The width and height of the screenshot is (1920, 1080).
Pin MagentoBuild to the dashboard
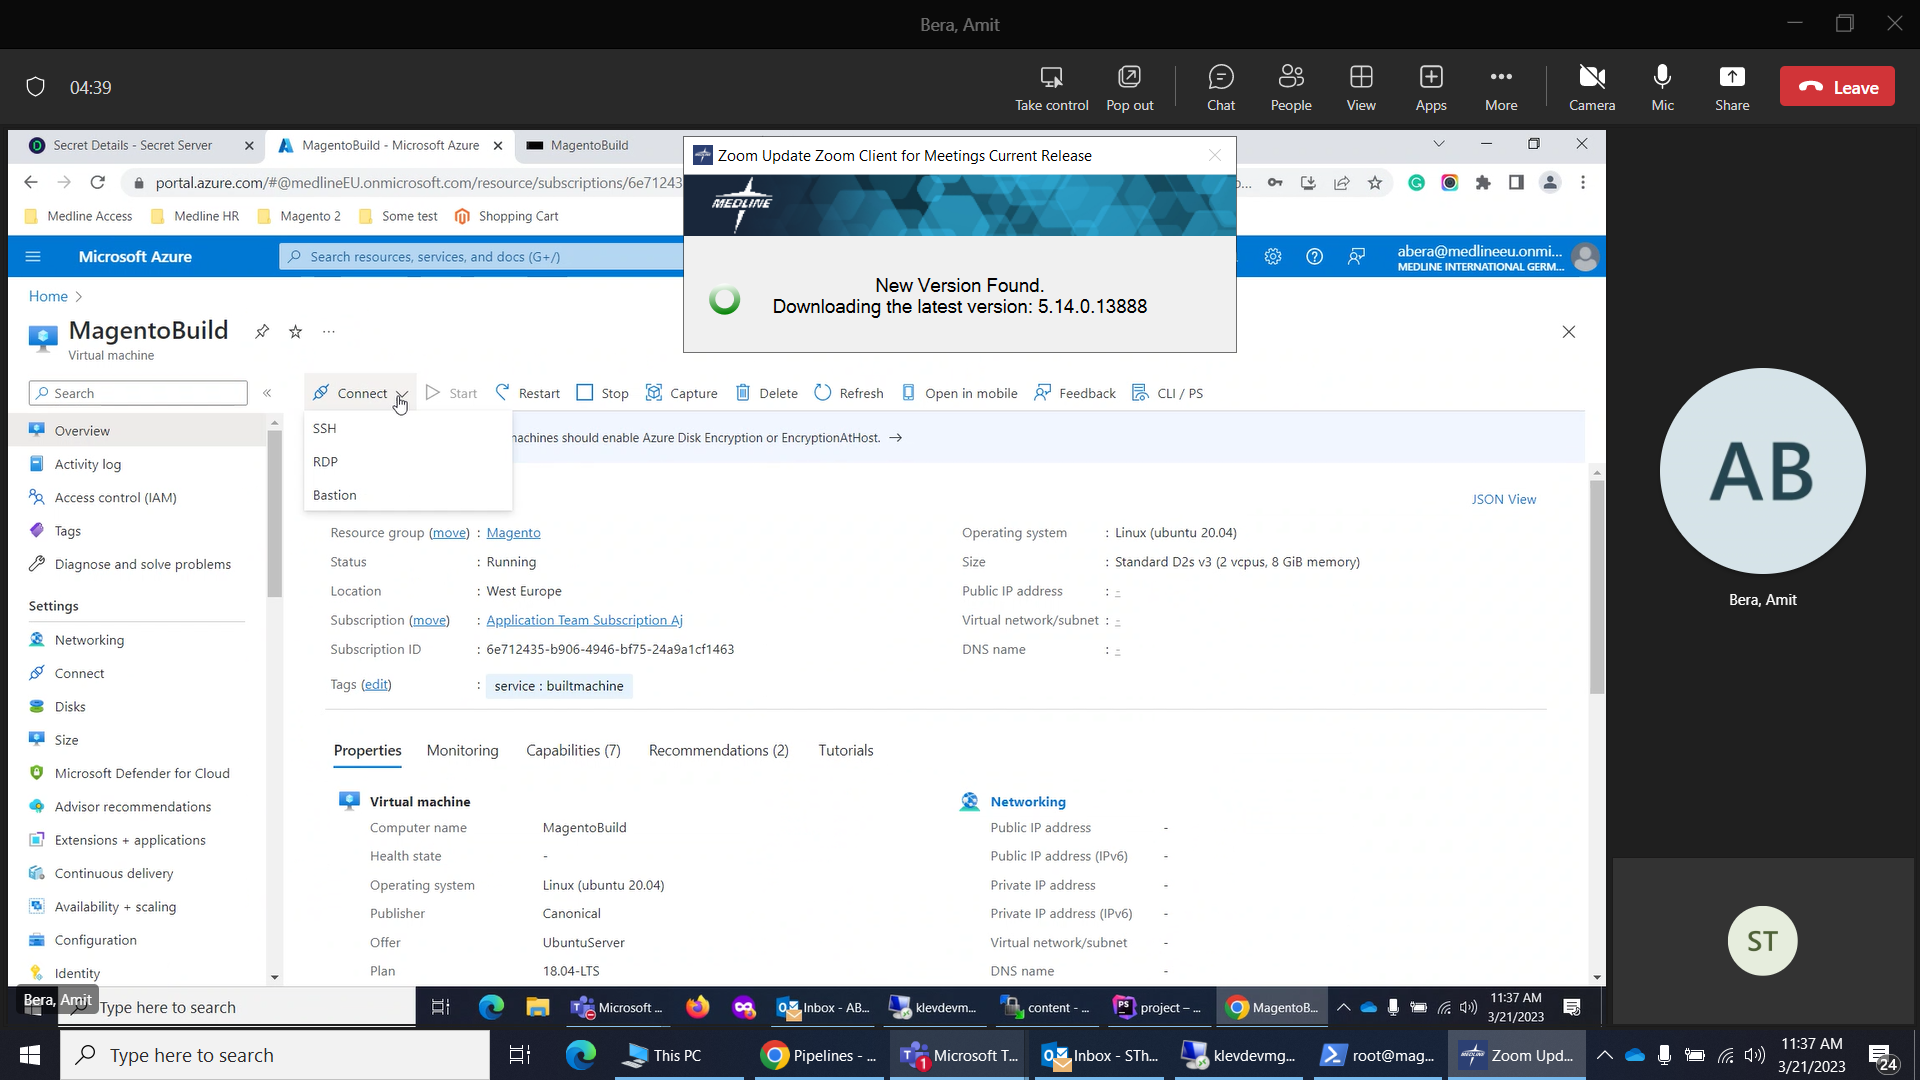click(x=262, y=331)
